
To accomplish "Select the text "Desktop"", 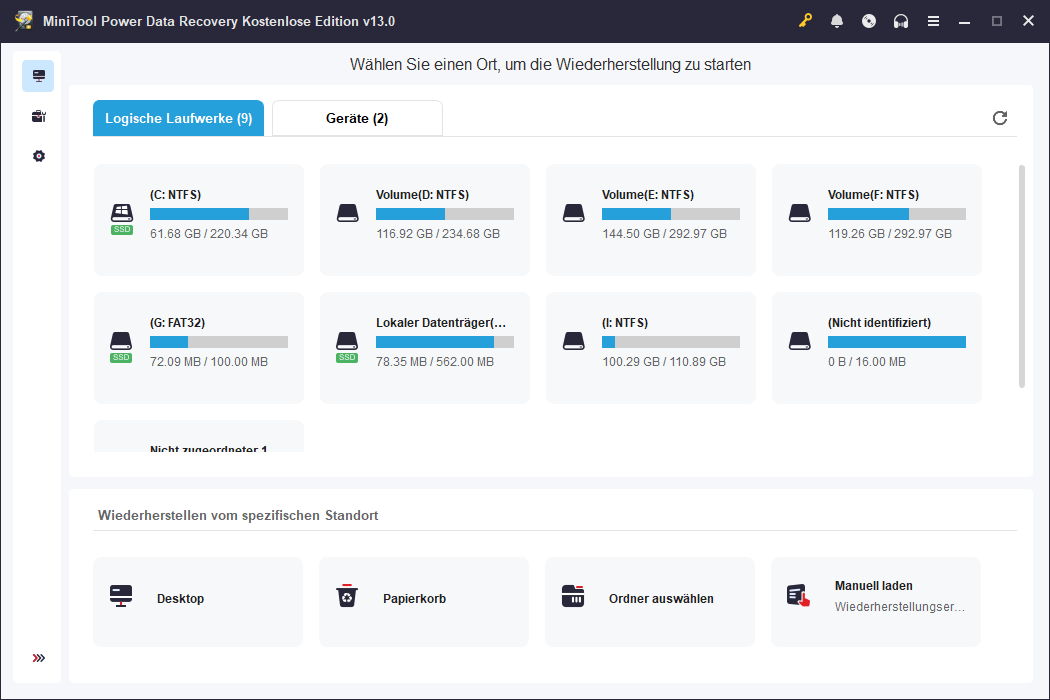I will (180, 599).
